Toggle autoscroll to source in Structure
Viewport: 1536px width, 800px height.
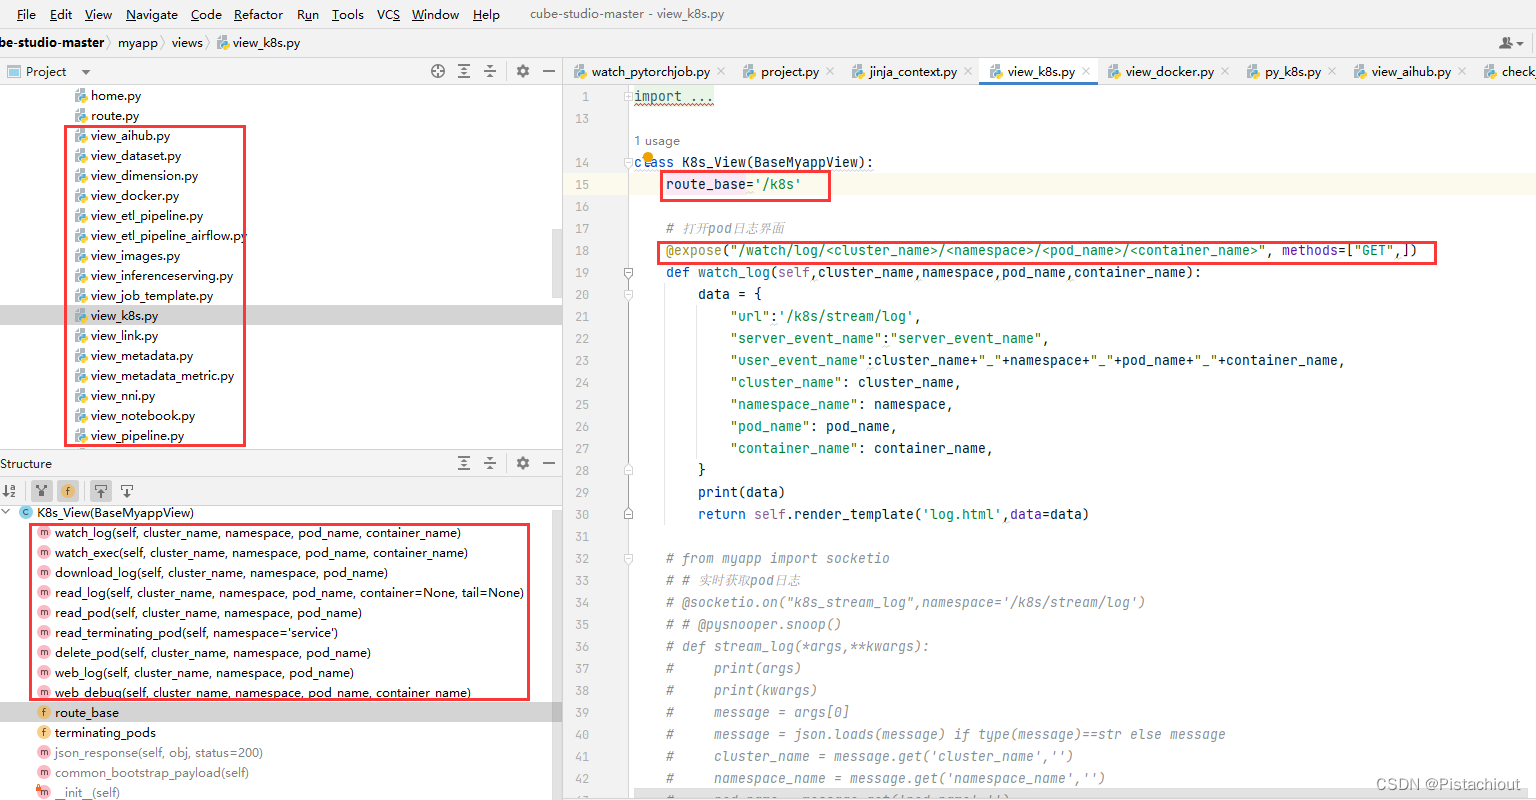click(101, 490)
